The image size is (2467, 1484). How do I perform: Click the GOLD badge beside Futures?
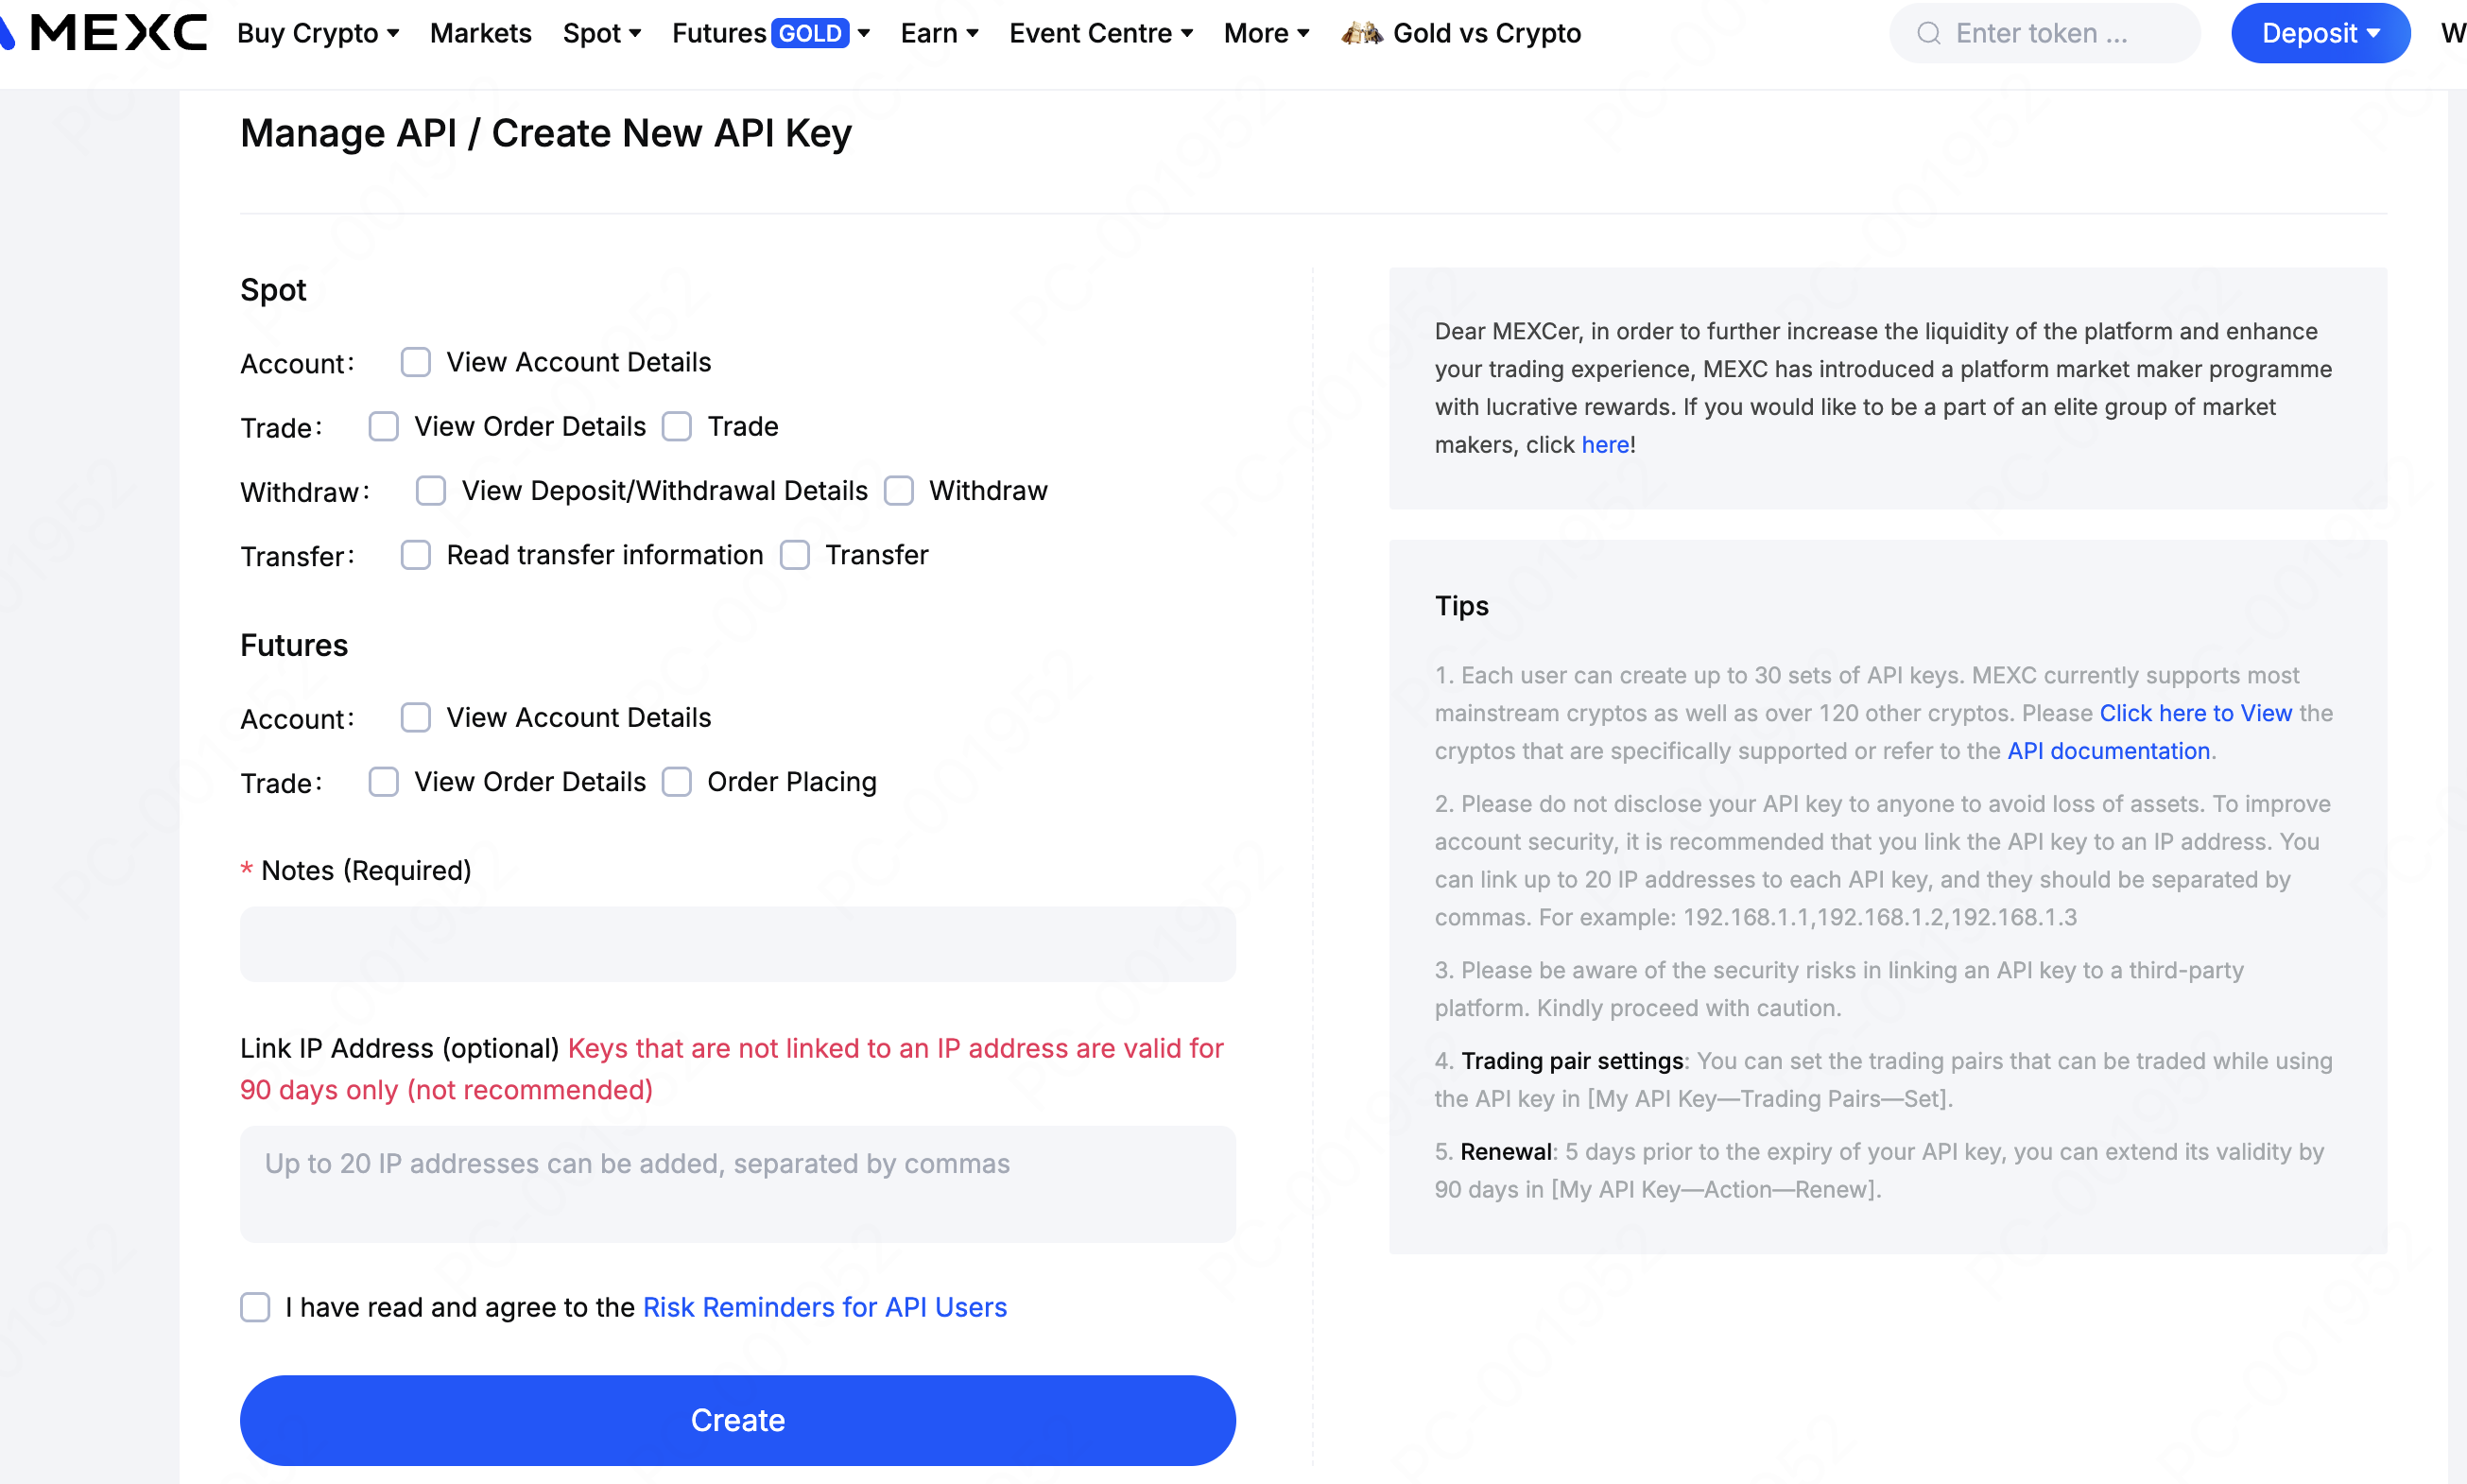tap(809, 34)
